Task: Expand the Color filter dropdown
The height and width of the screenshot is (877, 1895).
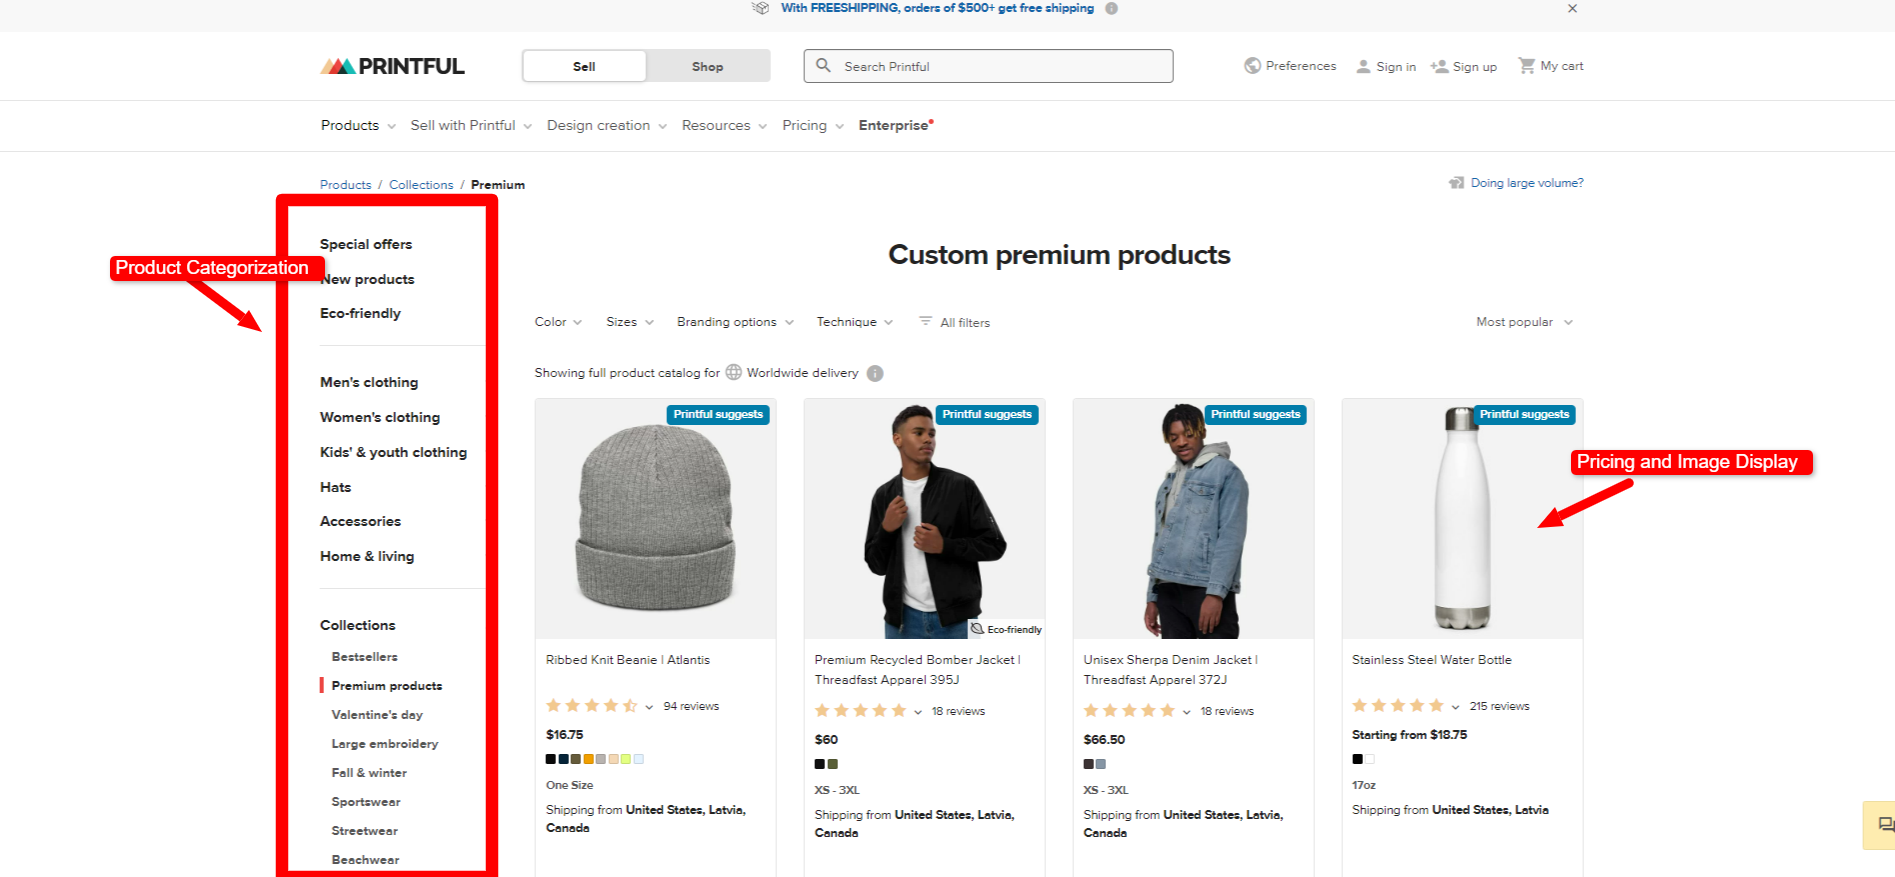Action: pos(558,322)
